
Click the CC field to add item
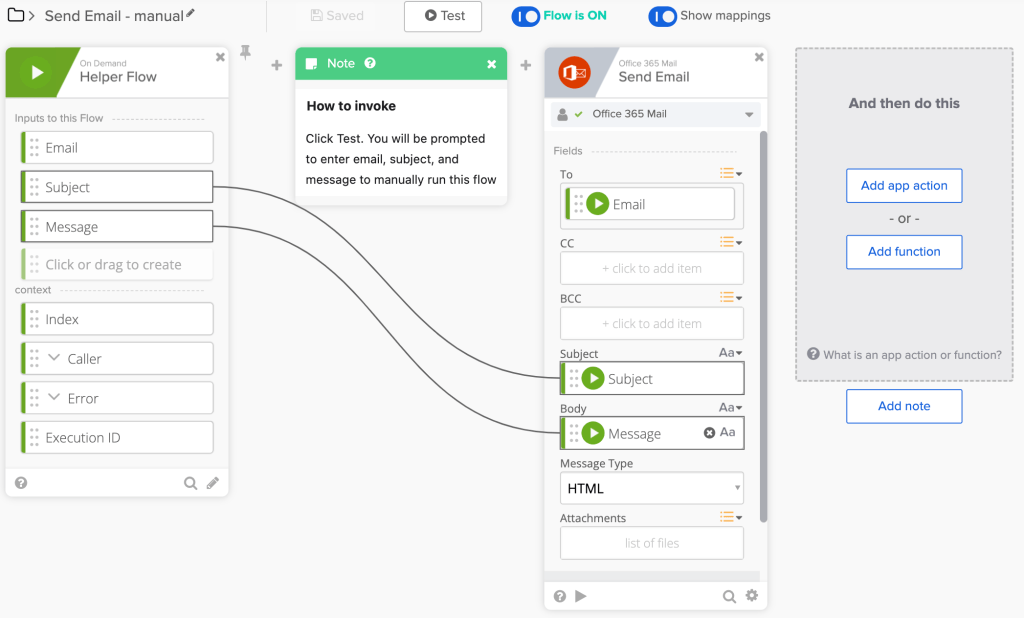(x=651, y=268)
